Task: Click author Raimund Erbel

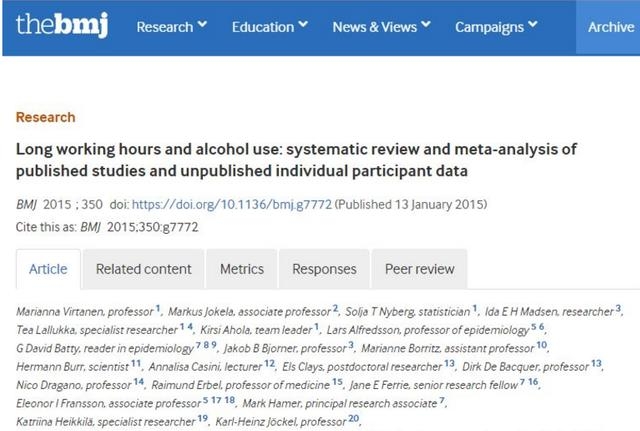Action: tap(186, 385)
